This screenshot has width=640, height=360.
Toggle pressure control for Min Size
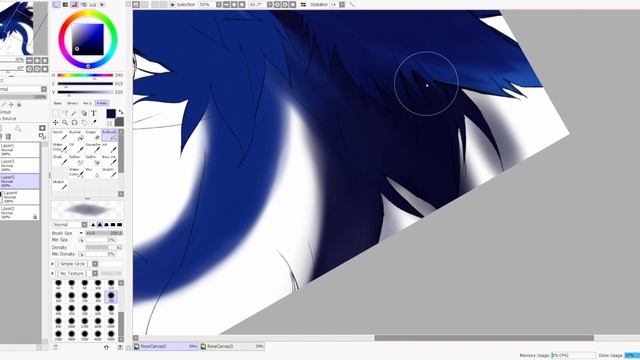tap(81, 240)
